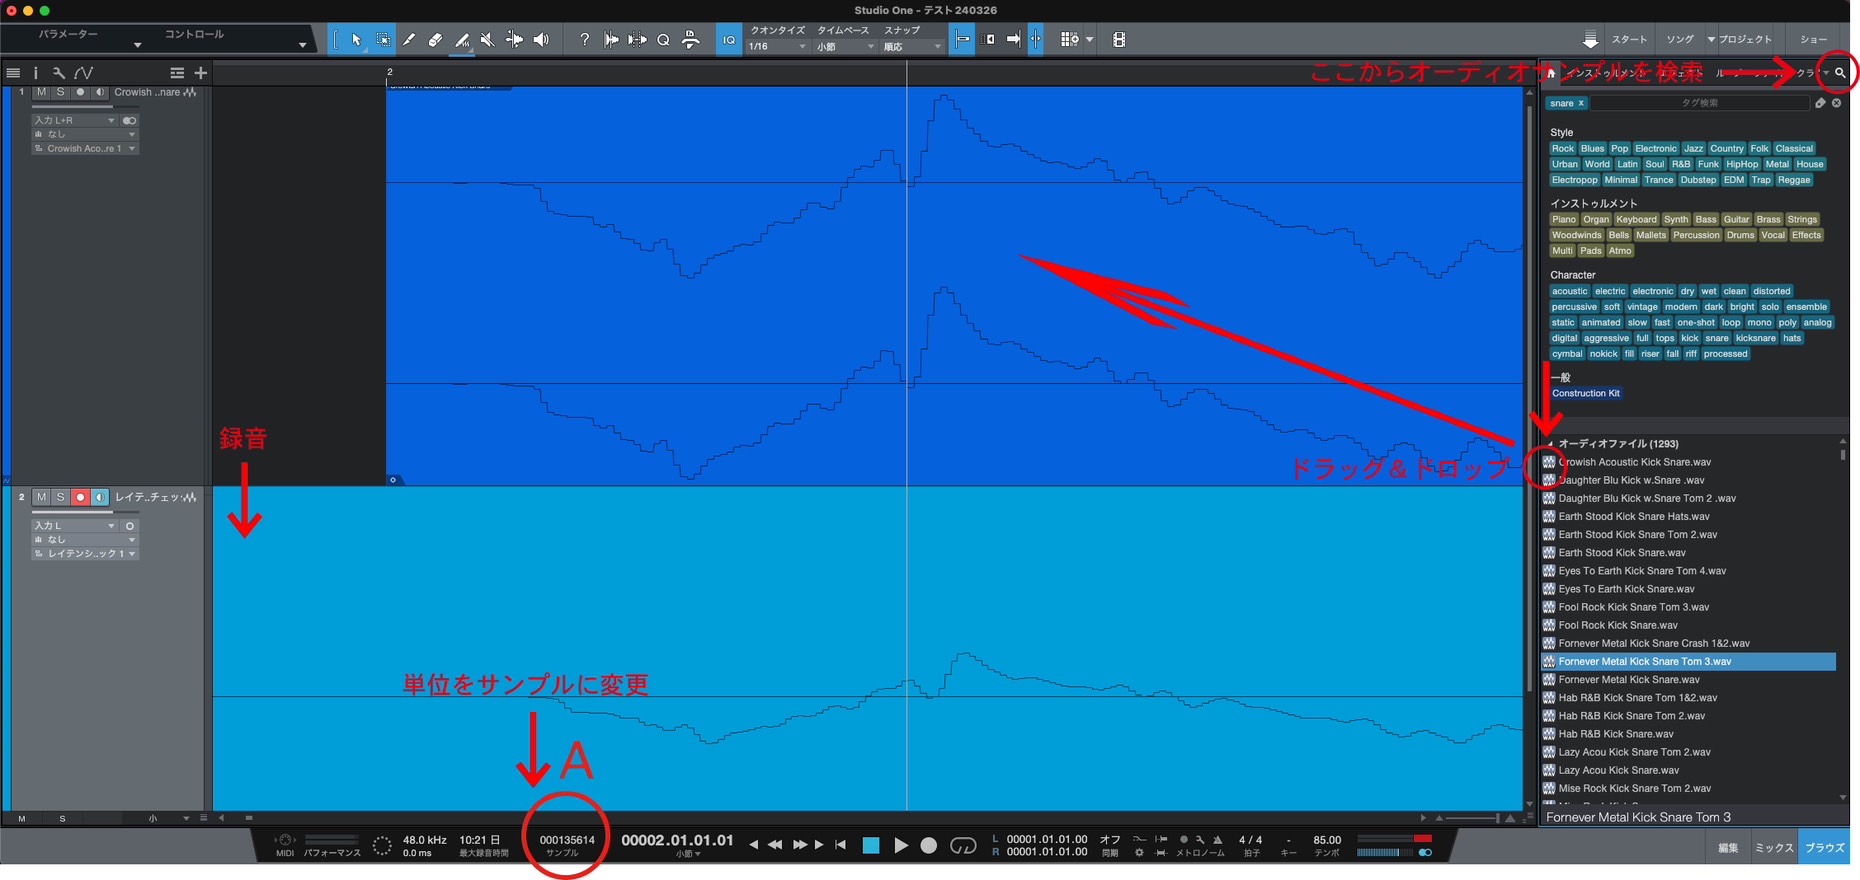Screen dimensions: 1860x880
Task: Solo track 2
Action: click(x=60, y=497)
